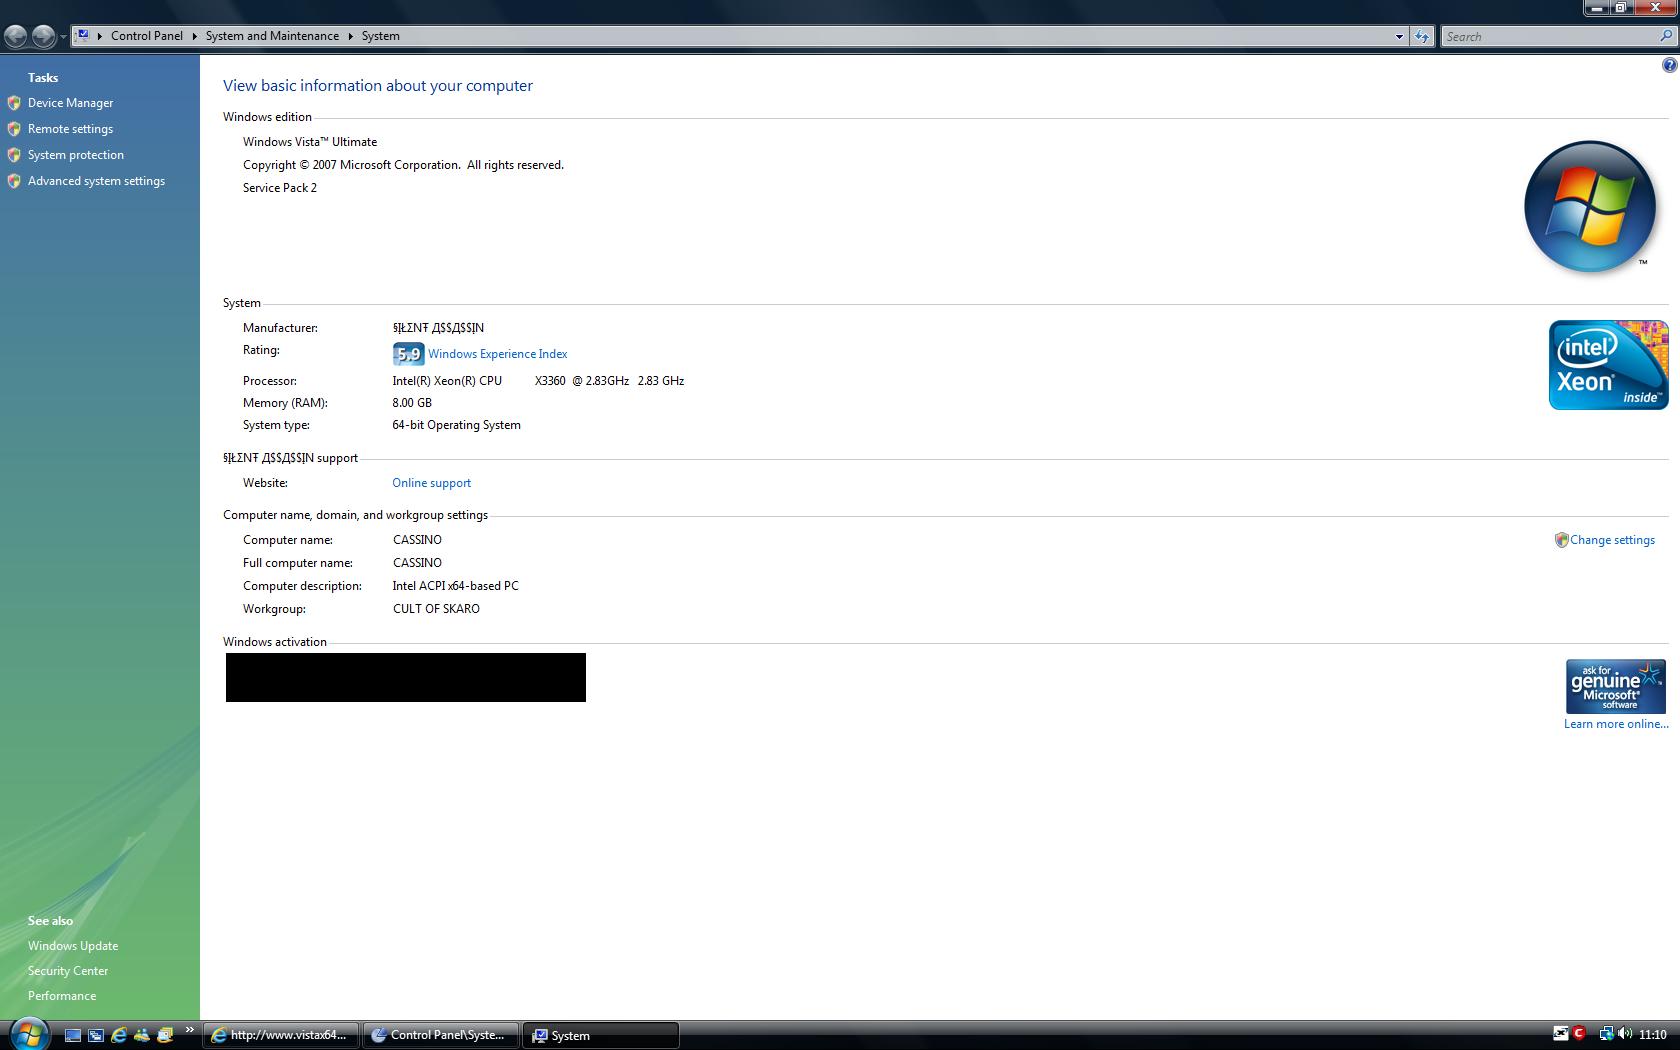Click System and Maintenance breadcrumb
The image size is (1680, 1050).
pyautogui.click(x=272, y=36)
